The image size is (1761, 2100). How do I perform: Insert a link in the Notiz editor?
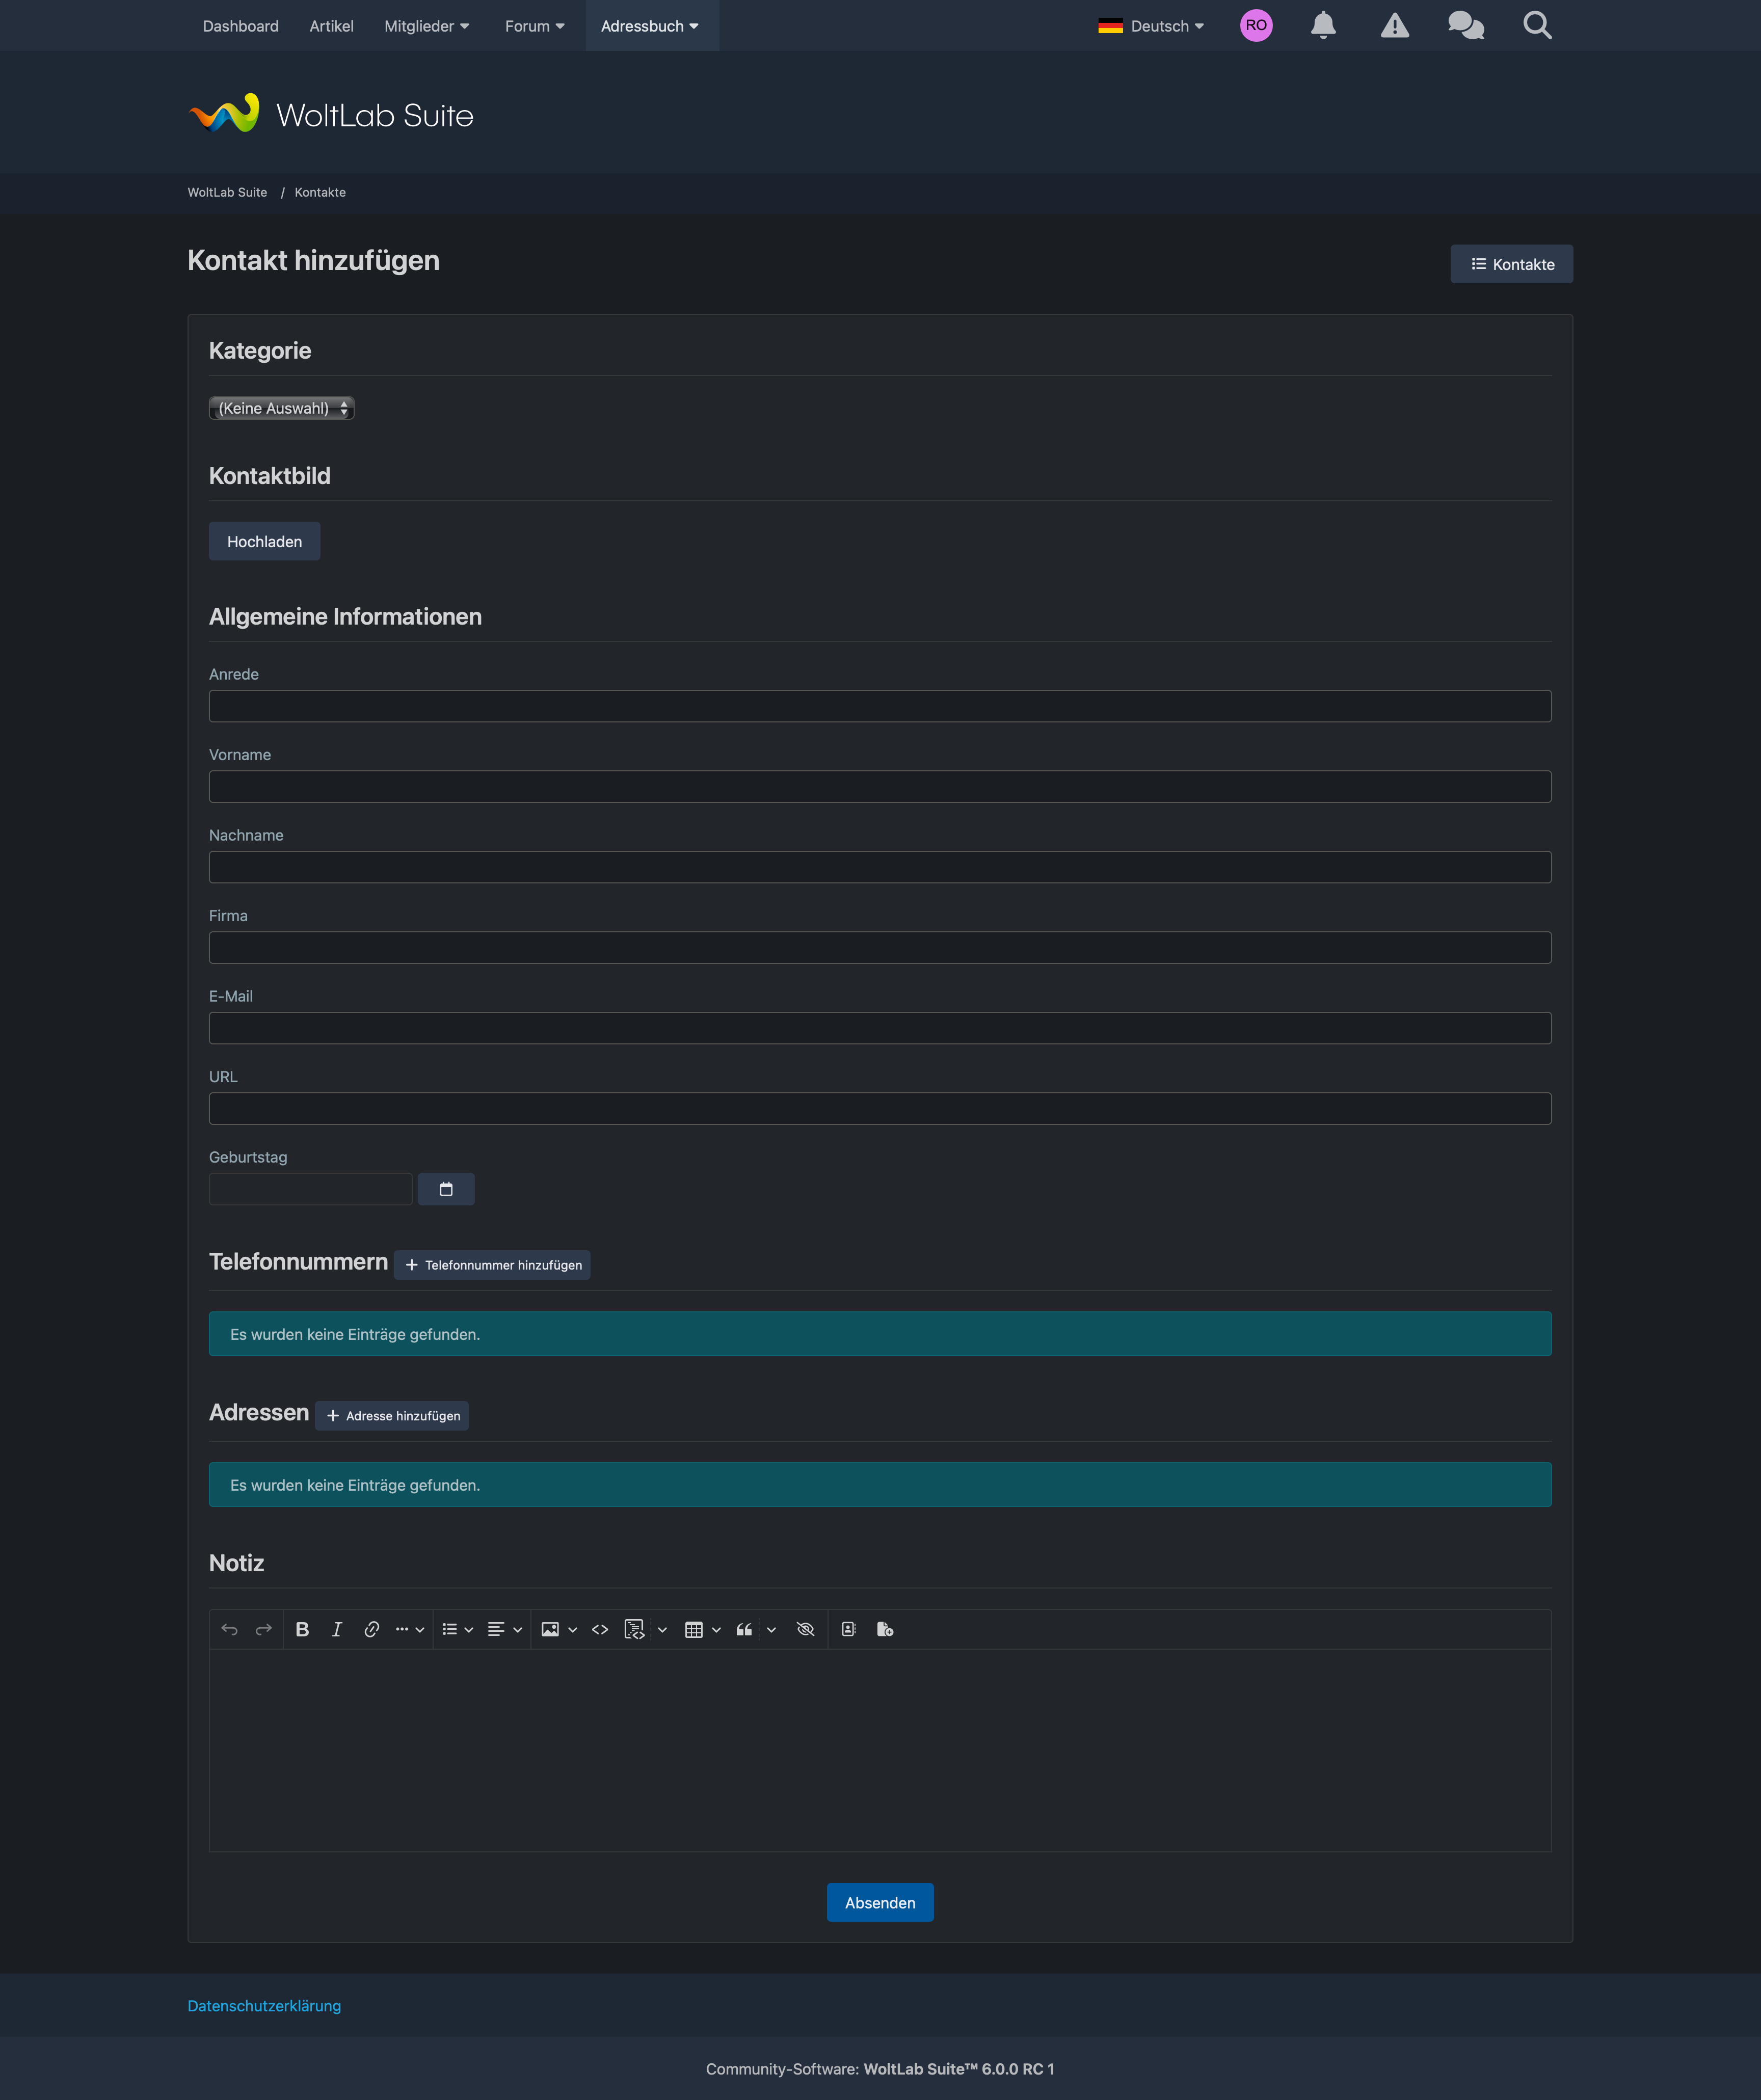pyautogui.click(x=371, y=1629)
